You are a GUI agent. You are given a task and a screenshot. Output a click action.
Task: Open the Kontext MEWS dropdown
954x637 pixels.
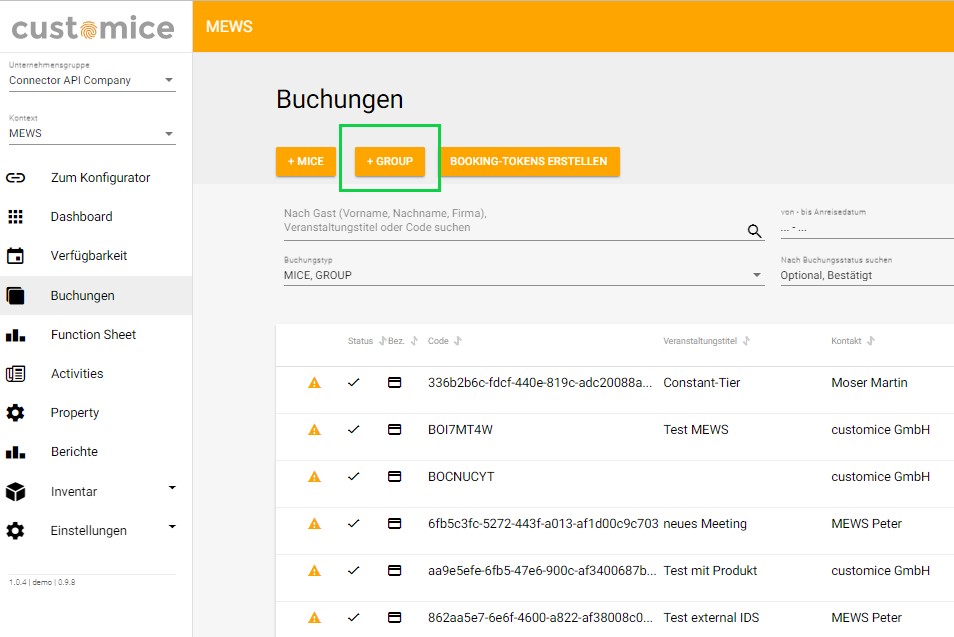[x=92, y=133]
